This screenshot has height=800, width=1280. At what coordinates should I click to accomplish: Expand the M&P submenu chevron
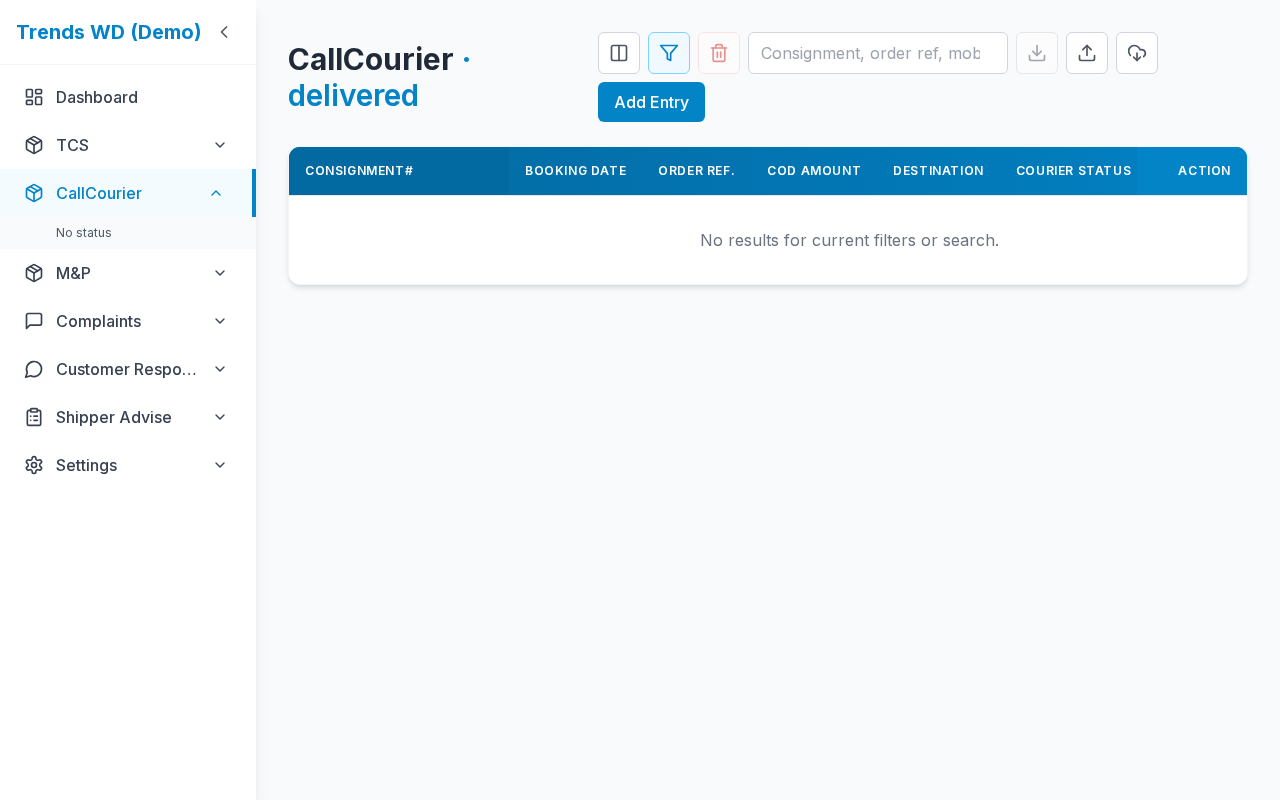pos(220,273)
